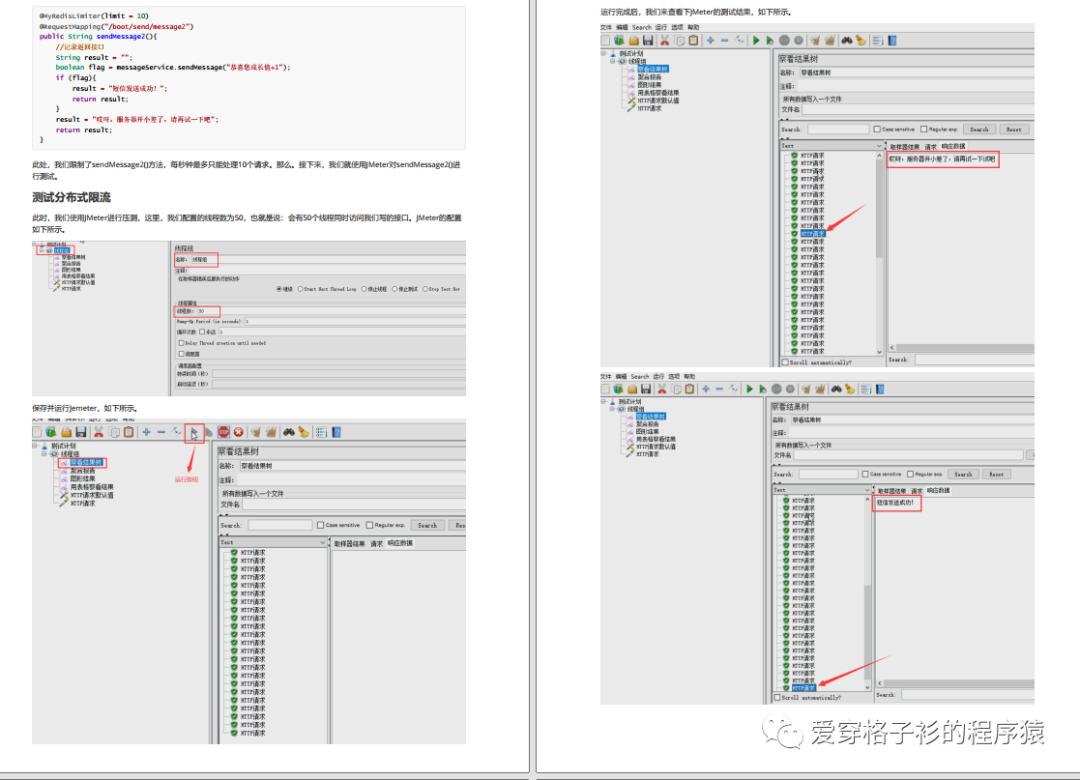Click the WeChat logo watermark

click(x=782, y=732)
